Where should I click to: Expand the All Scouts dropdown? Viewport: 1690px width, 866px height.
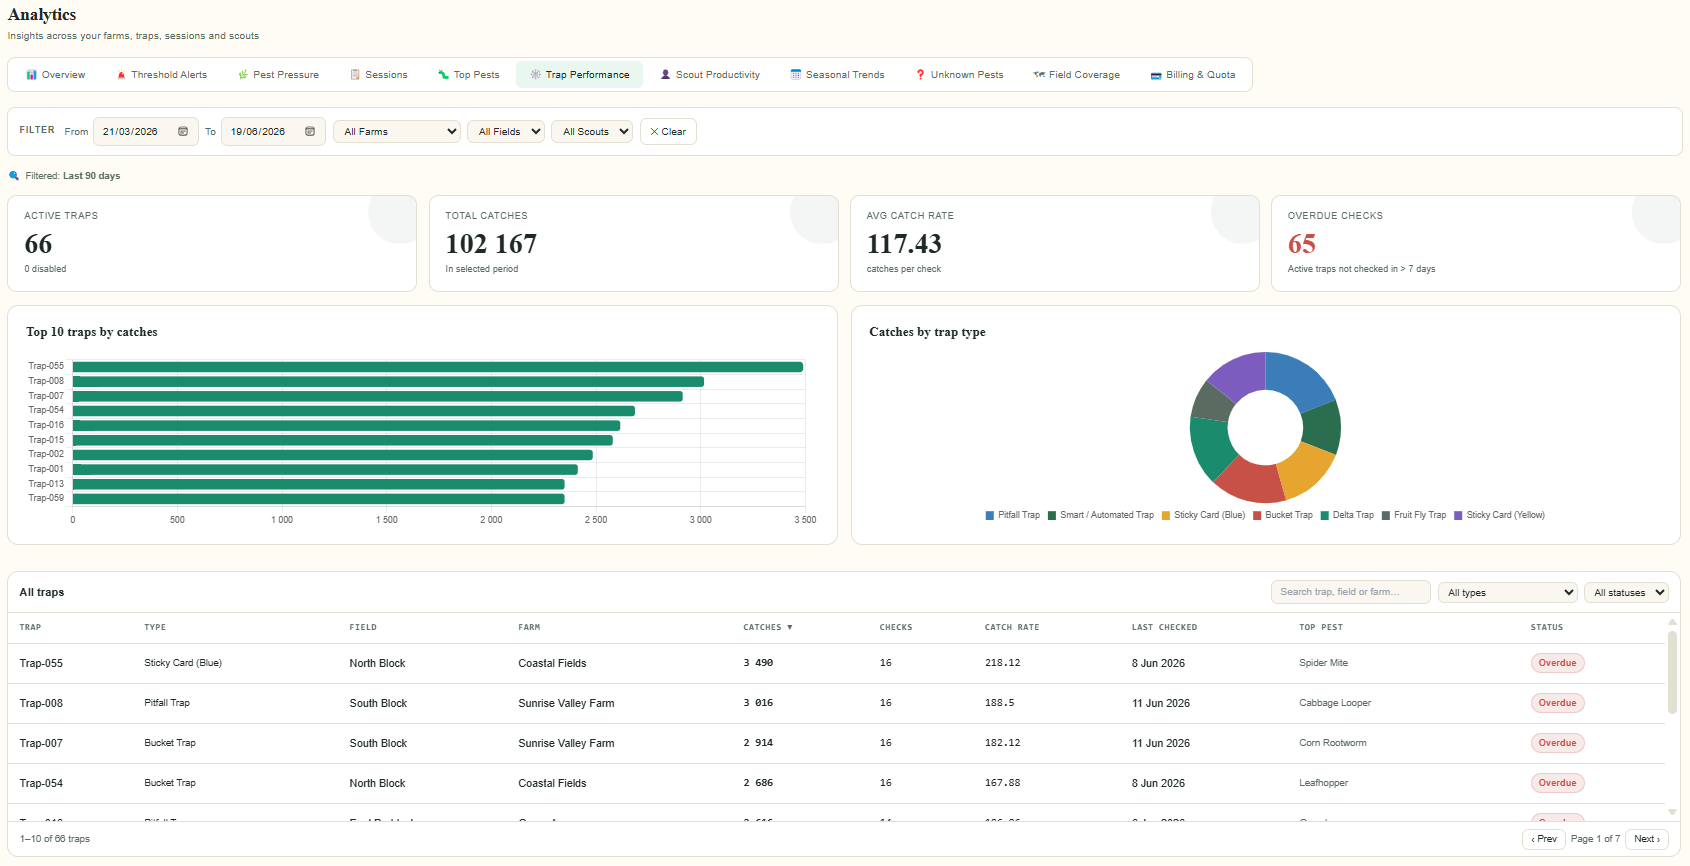(x=592, y=132)
